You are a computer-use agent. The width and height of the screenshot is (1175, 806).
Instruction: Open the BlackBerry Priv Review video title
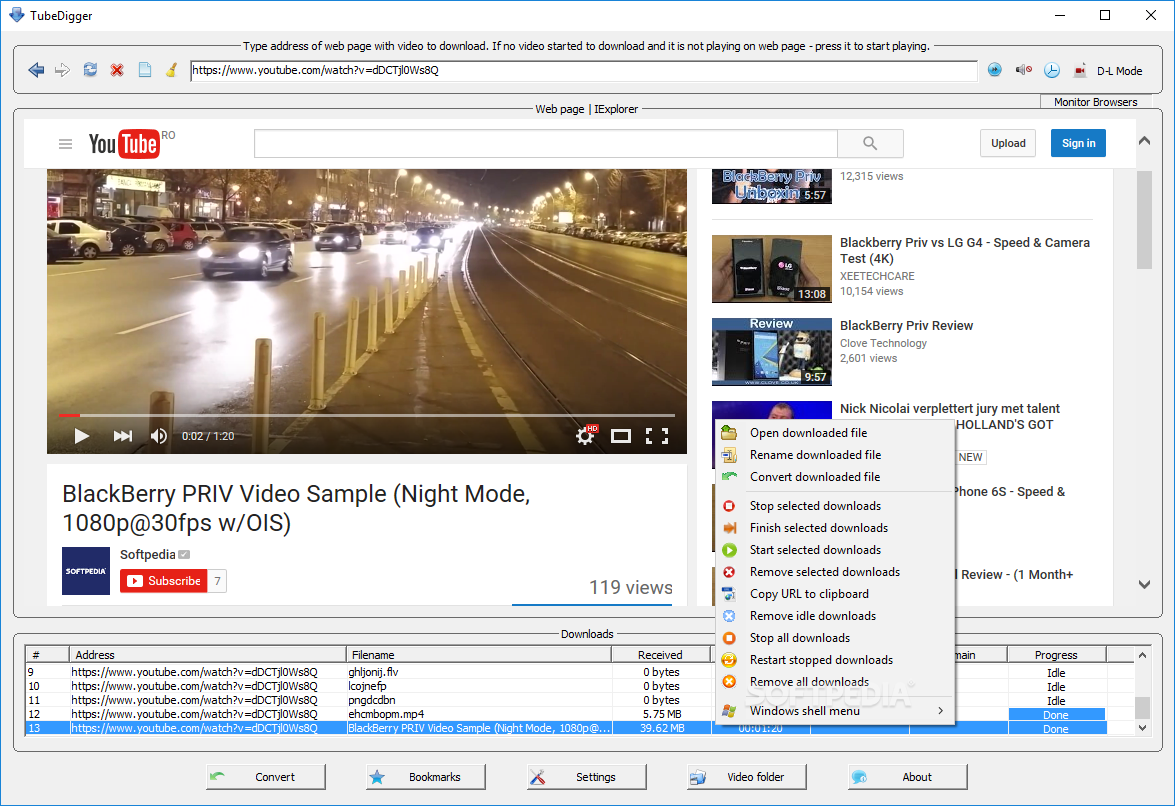coord(907,326)
